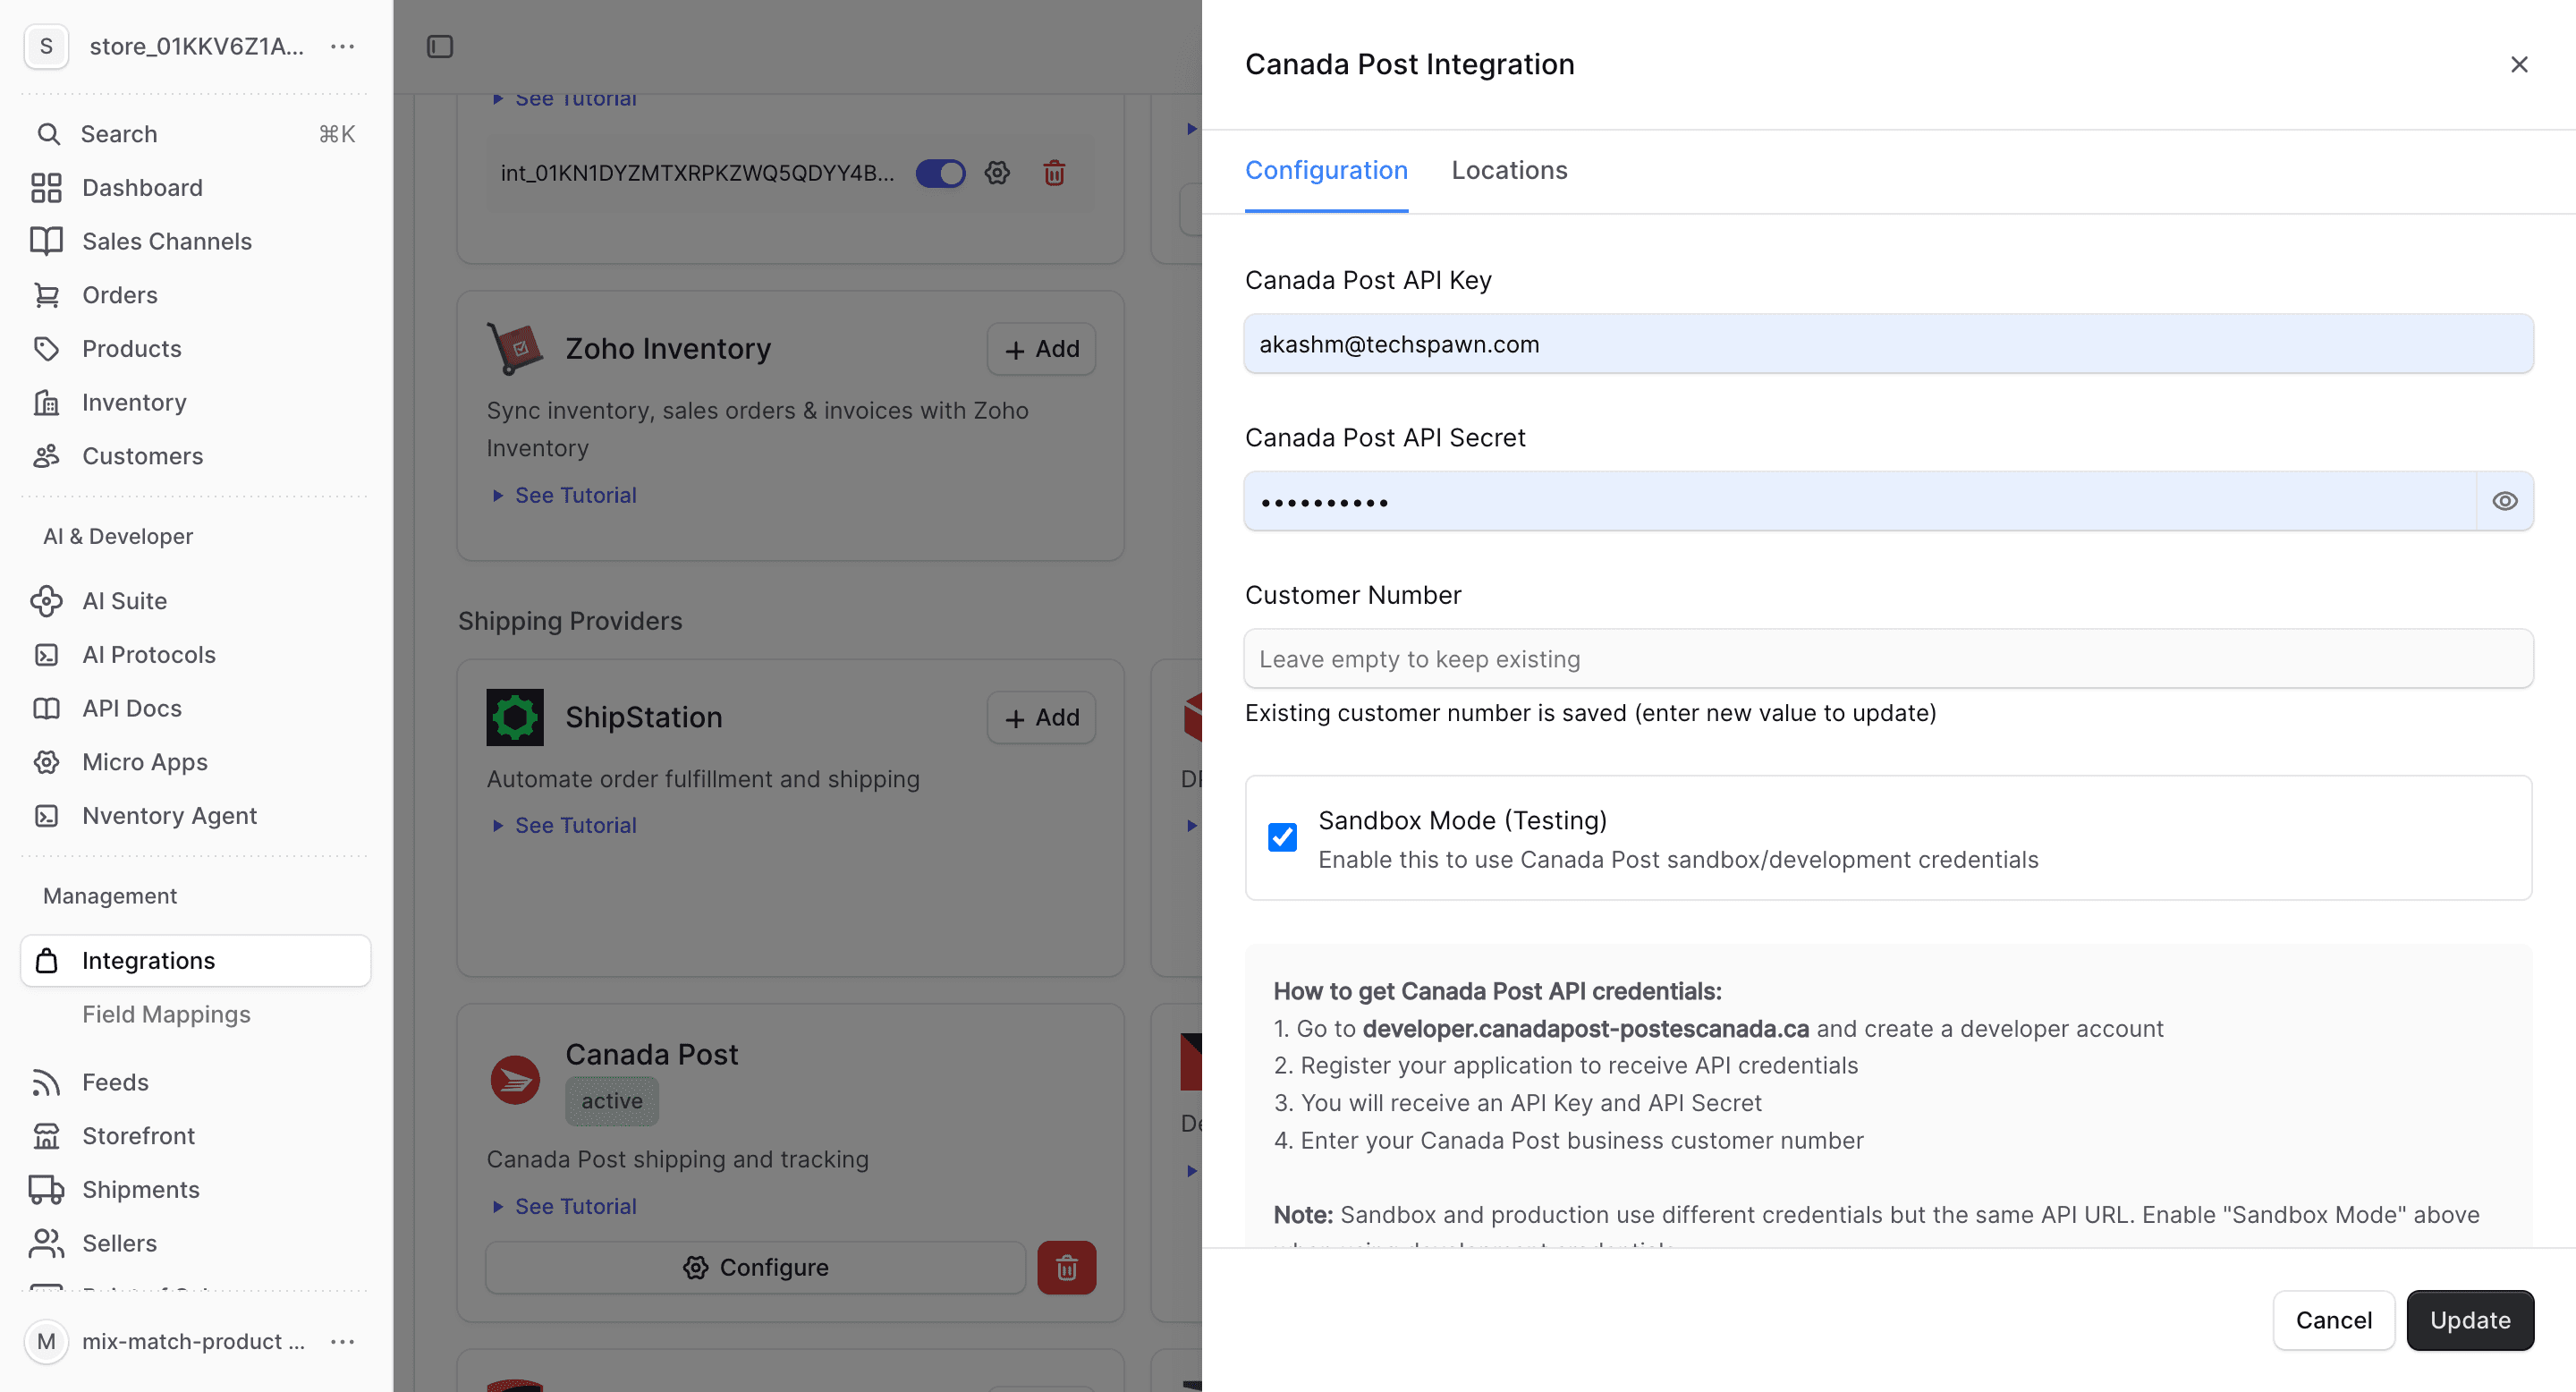Collapse the sidebar with panel toggle icon

[x=440, y=46]
